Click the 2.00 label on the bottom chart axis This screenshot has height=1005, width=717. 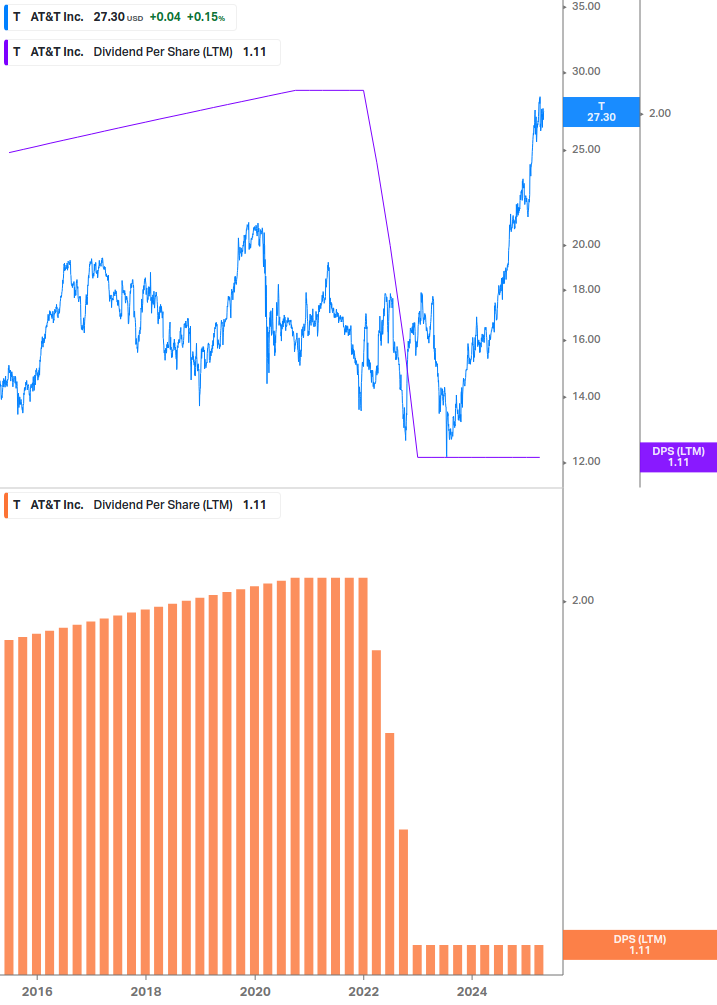tap(582, 601)
